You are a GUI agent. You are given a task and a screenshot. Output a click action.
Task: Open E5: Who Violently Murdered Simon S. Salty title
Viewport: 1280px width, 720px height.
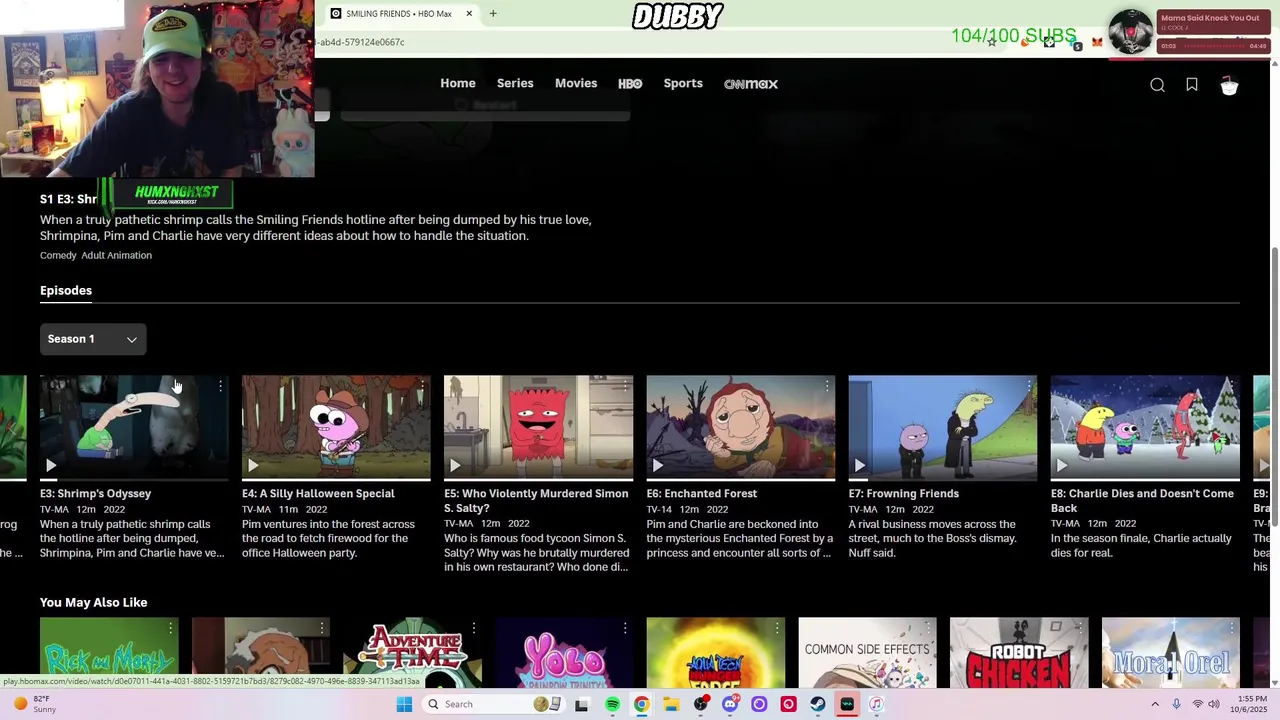(536, 500)
